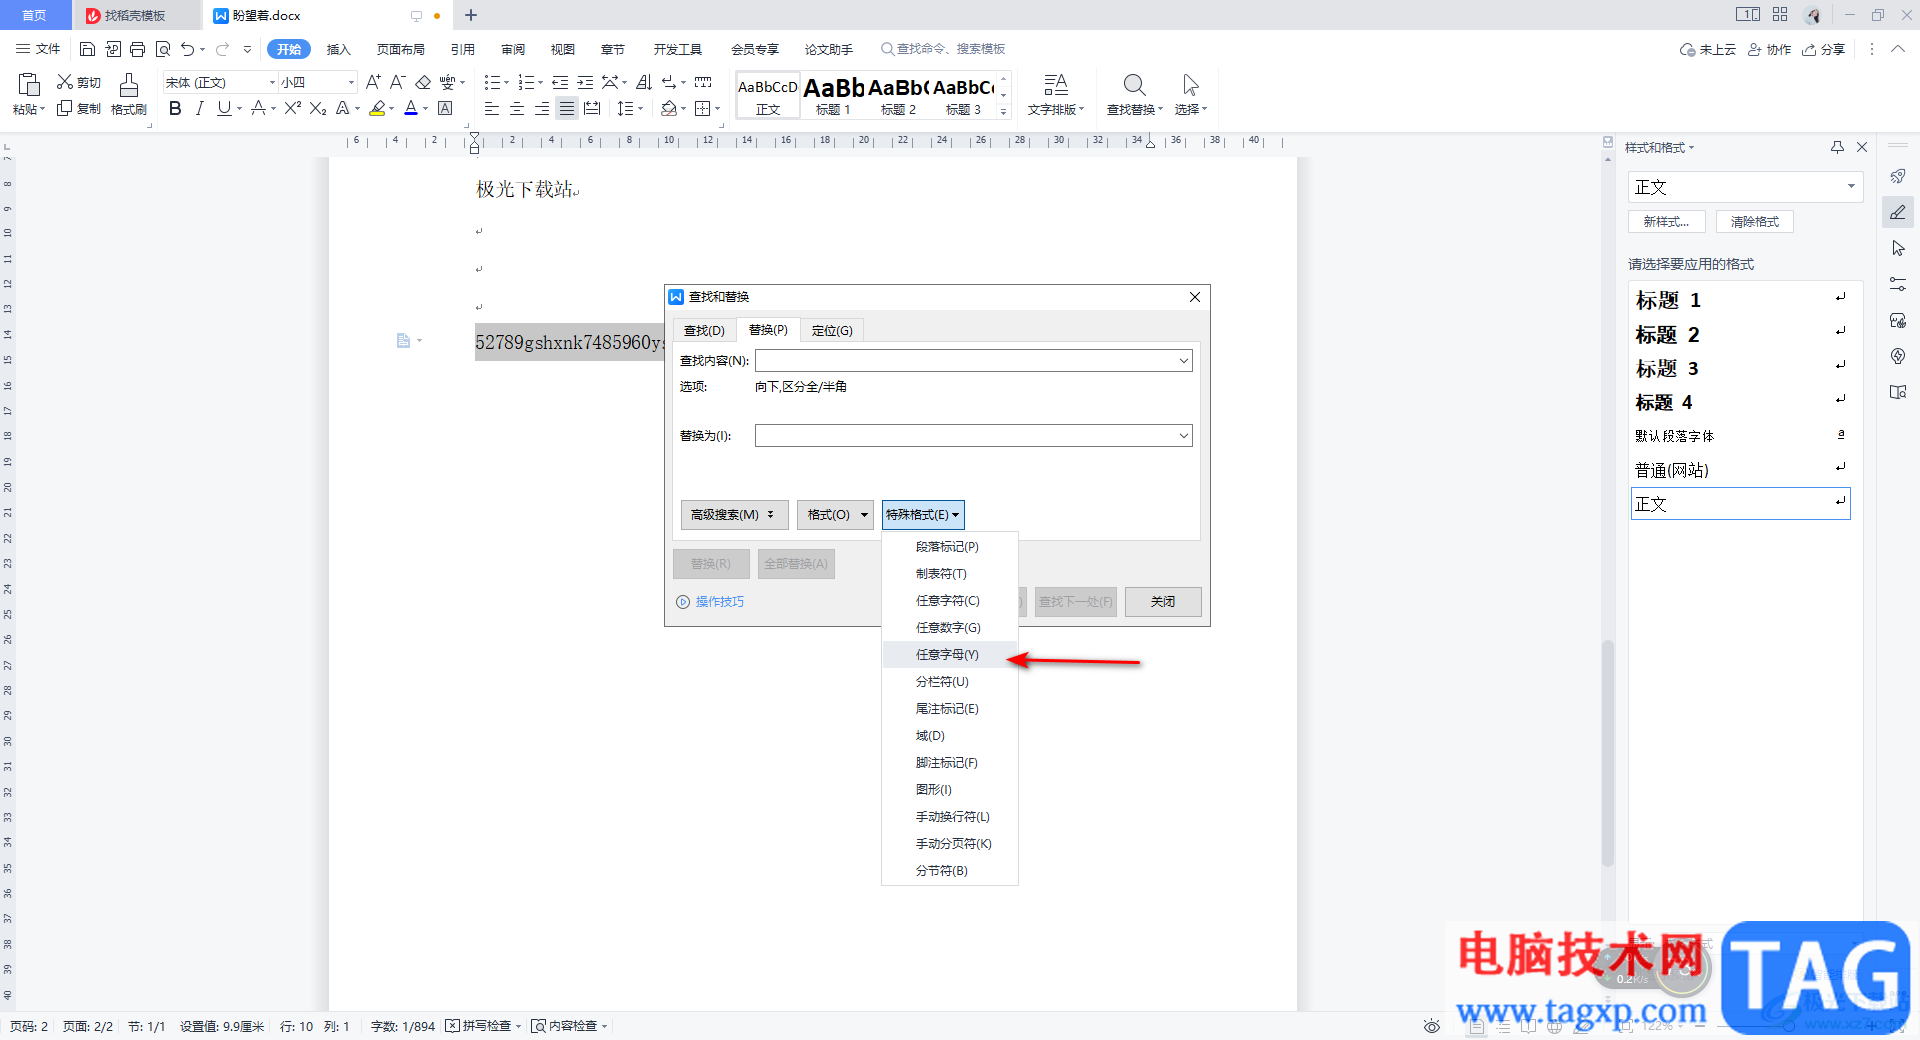Cut the selection with scissors icon
The height and width of the screenshot is (1040, 1920).
pyautogui.click(x=65, y=82)
